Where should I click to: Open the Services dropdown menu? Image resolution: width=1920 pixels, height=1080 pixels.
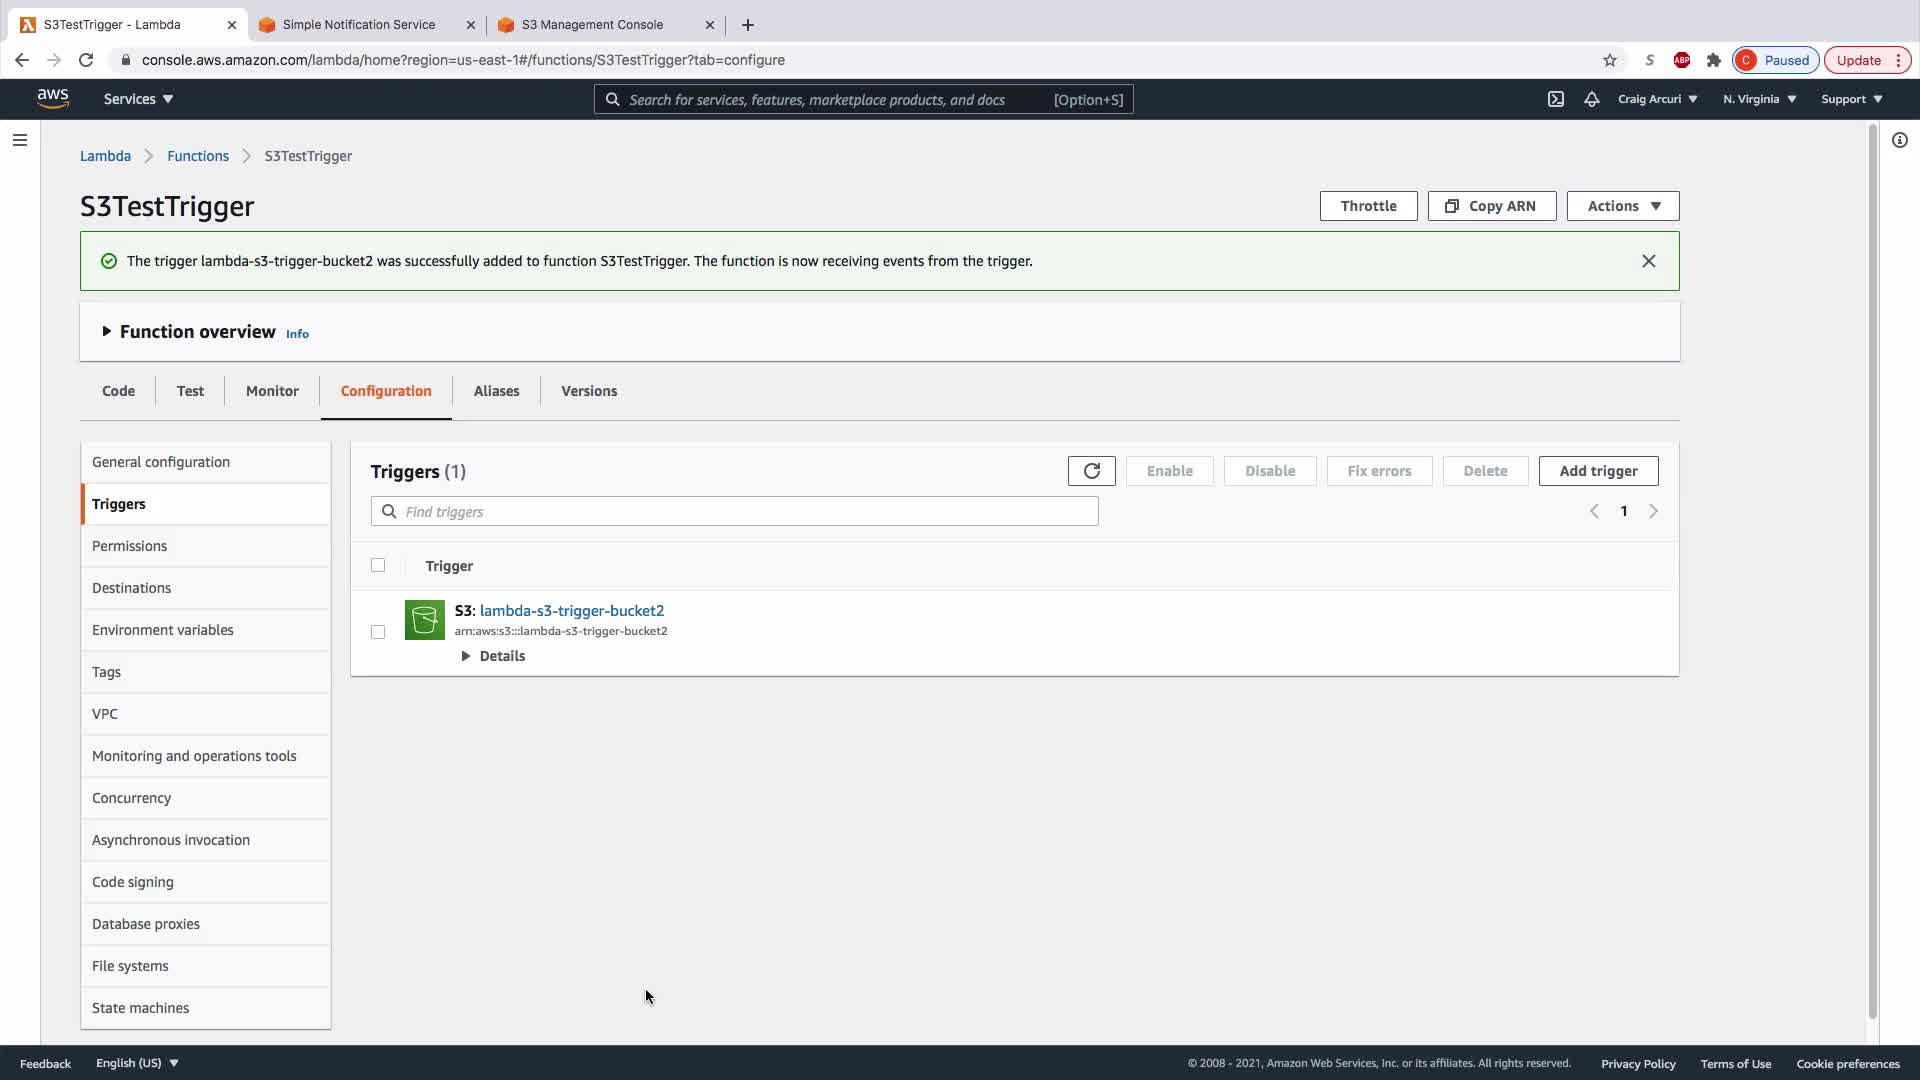click(138, 99)
